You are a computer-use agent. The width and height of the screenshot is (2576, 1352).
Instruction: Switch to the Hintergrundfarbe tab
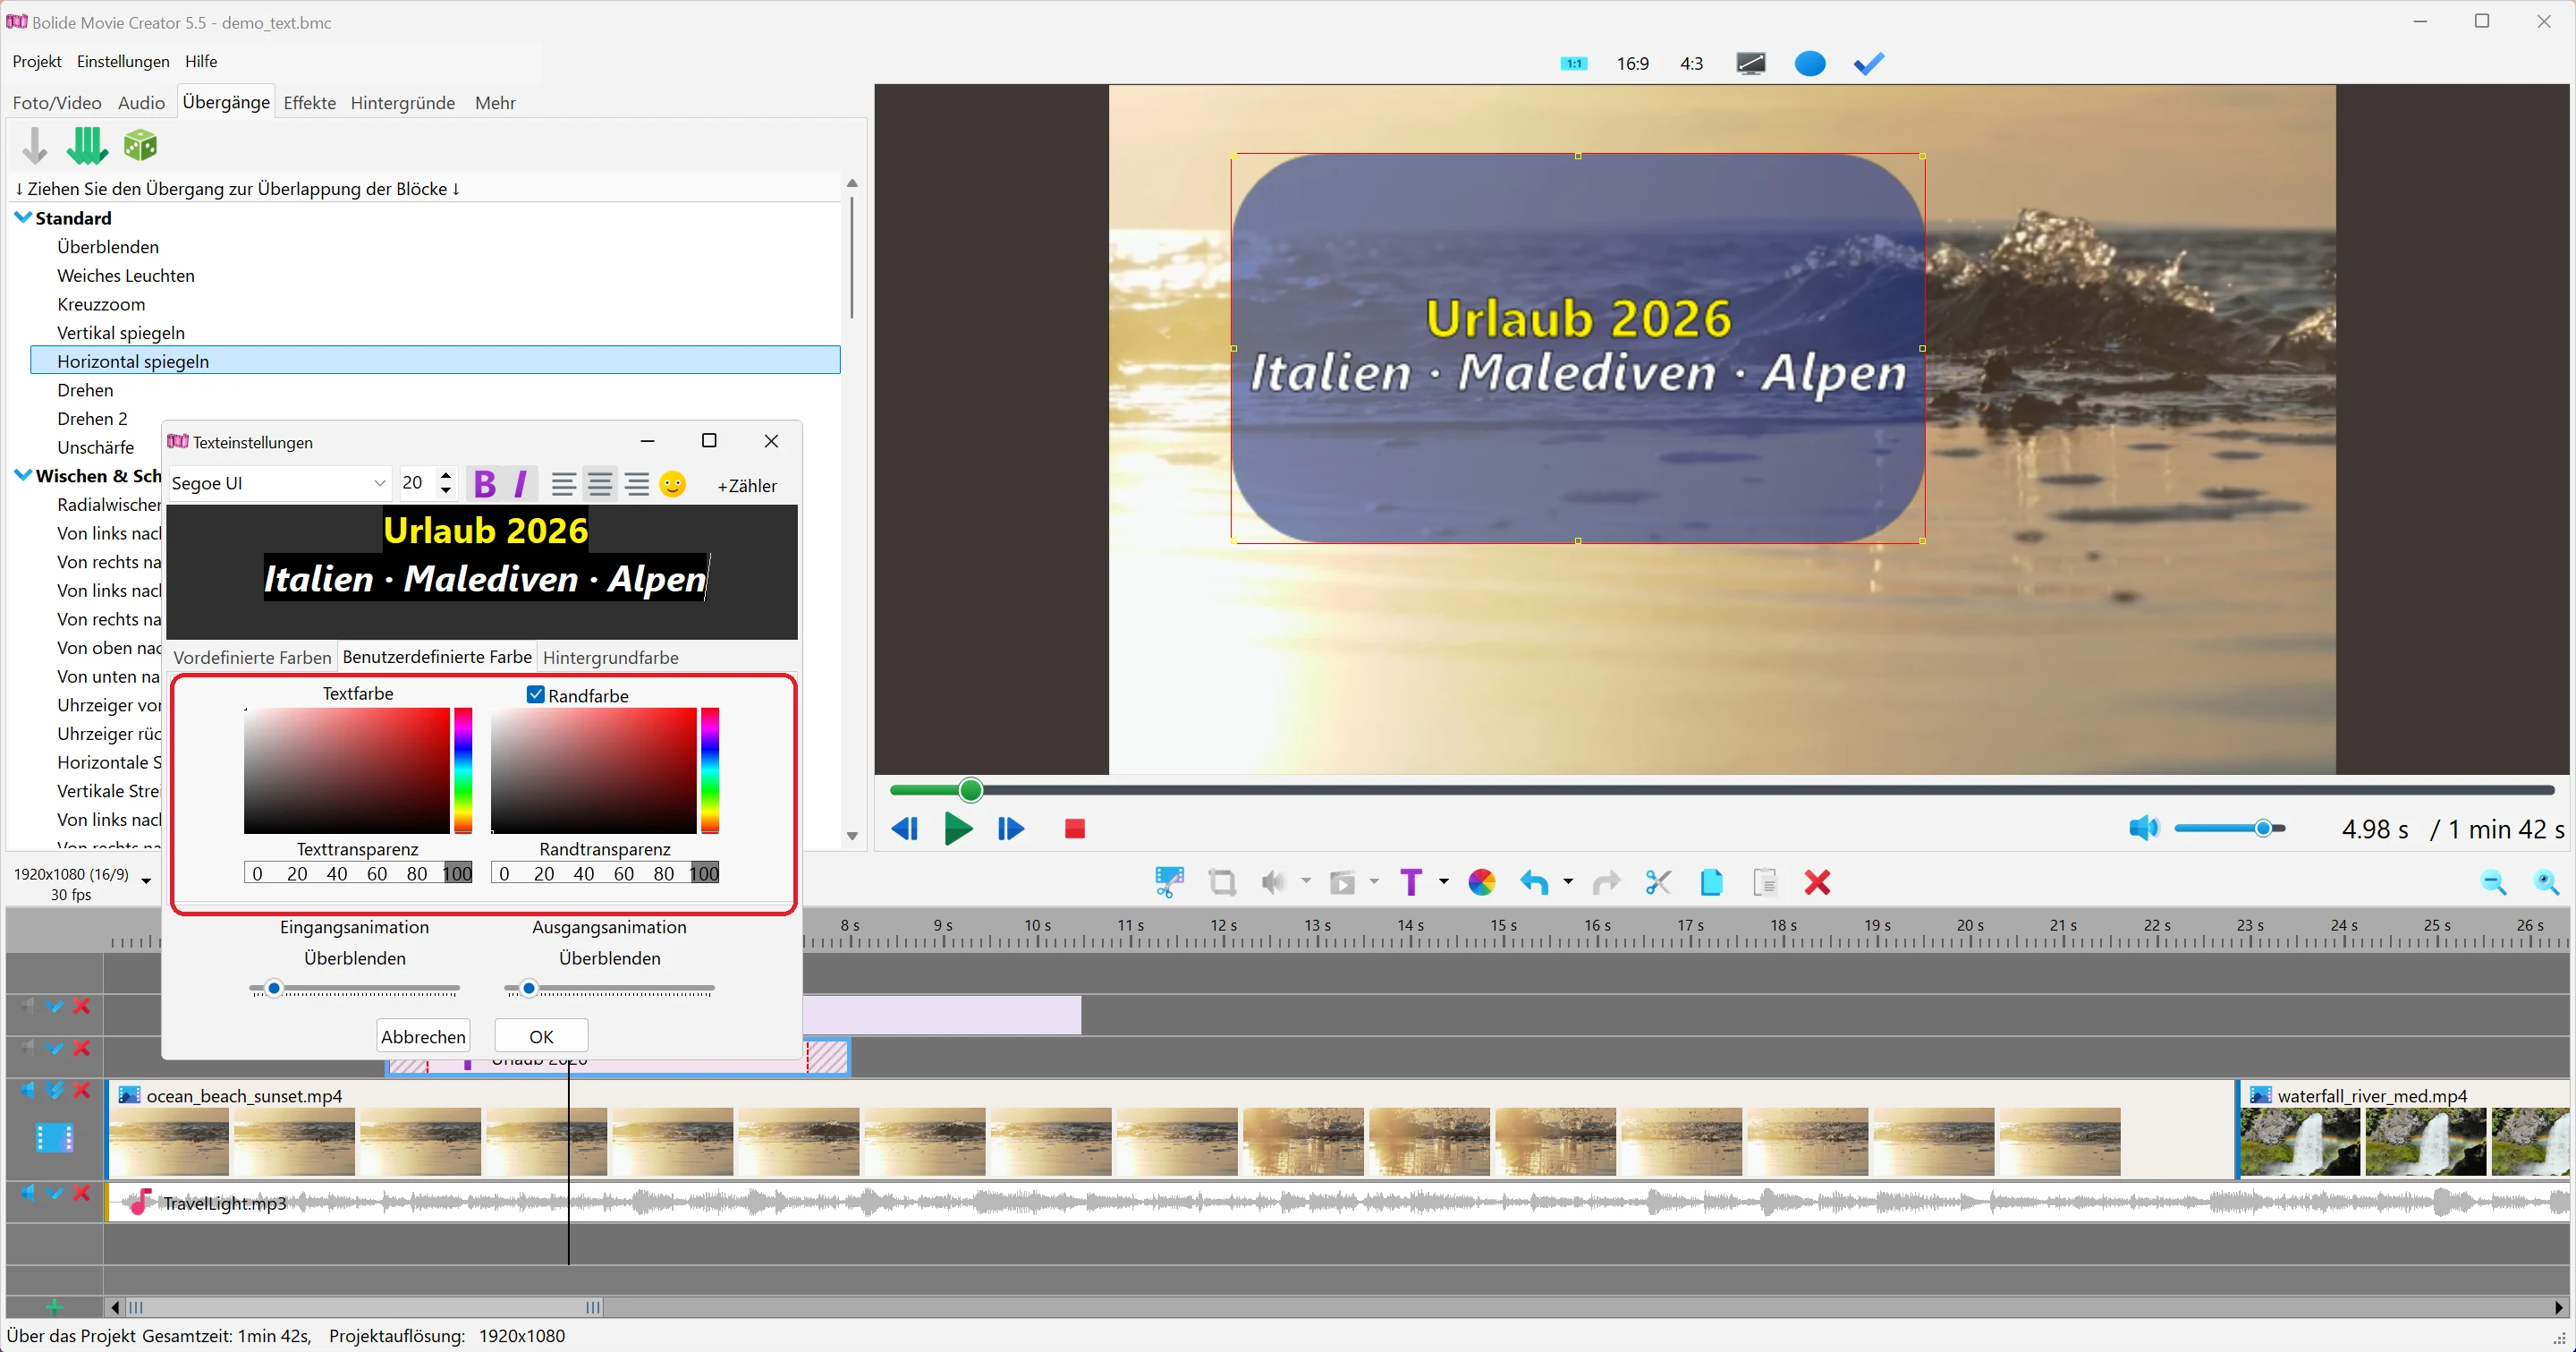pyautogui.click(x=610, y=657)
